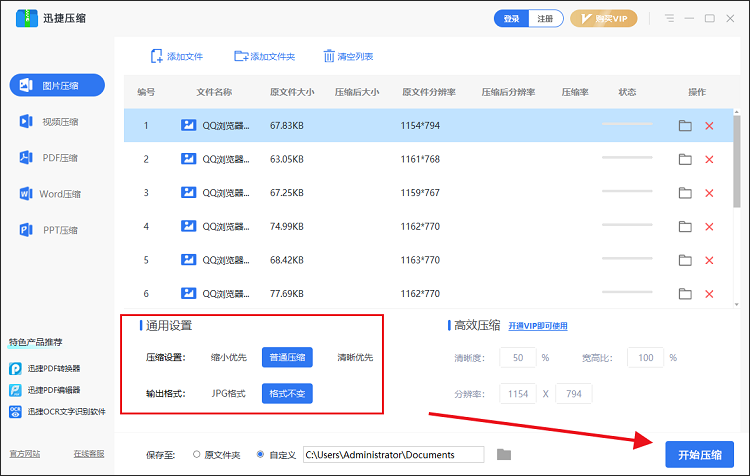Open 开通VIP即可使用 link

538,326
